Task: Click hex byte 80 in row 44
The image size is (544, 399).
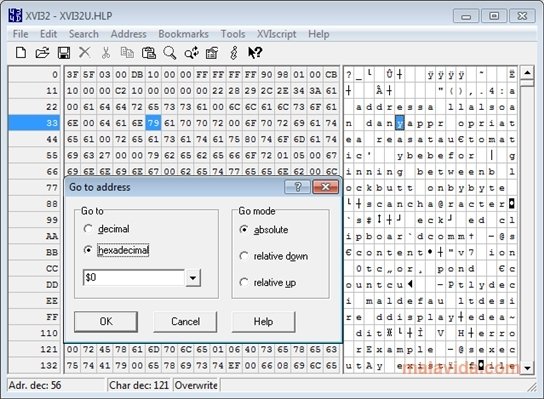Action: coord(250,139)
